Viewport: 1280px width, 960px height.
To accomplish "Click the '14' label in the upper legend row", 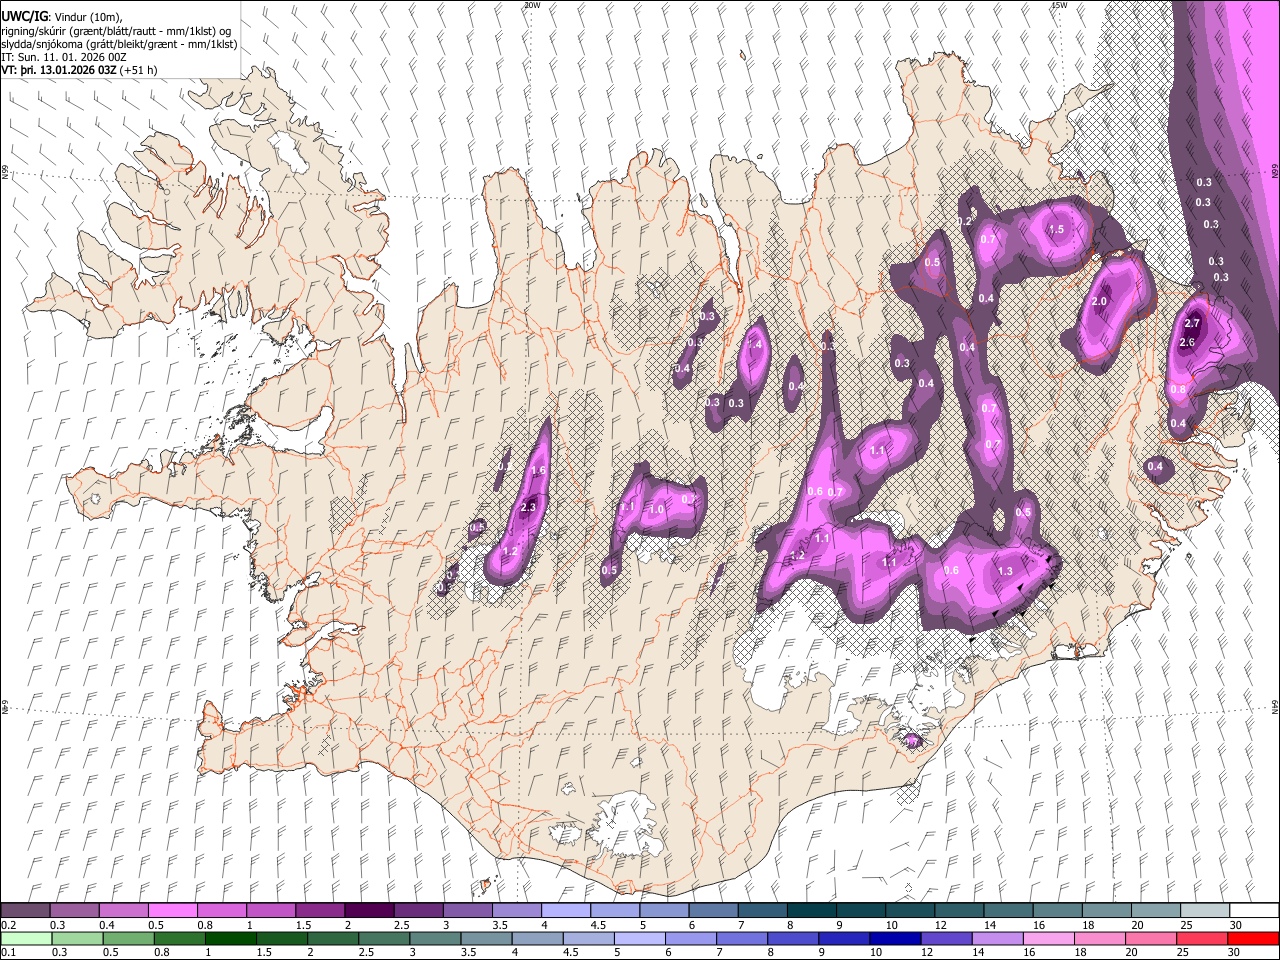I will pyautogui.click(x=989, y=925).
